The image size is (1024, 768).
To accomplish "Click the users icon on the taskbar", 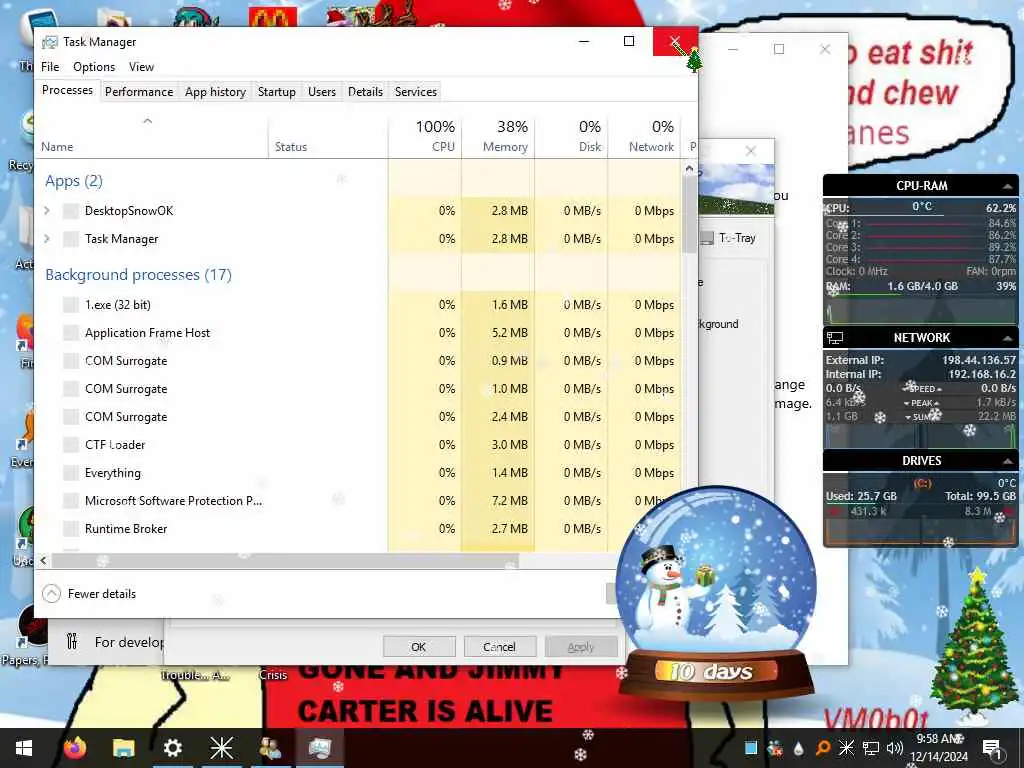I will [x=270, y=748].
